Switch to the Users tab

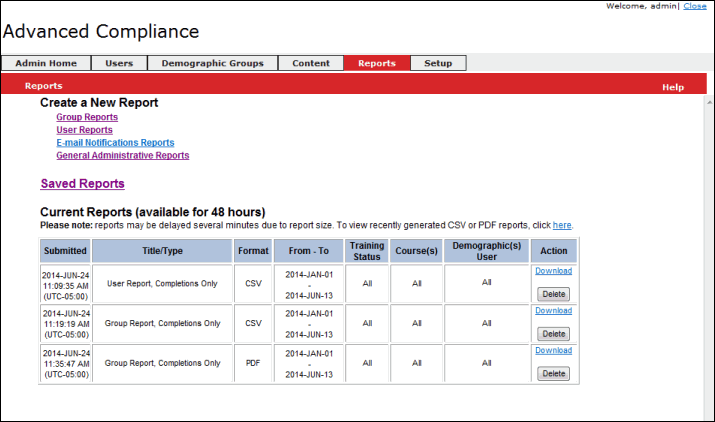click(x=119, y=63)
